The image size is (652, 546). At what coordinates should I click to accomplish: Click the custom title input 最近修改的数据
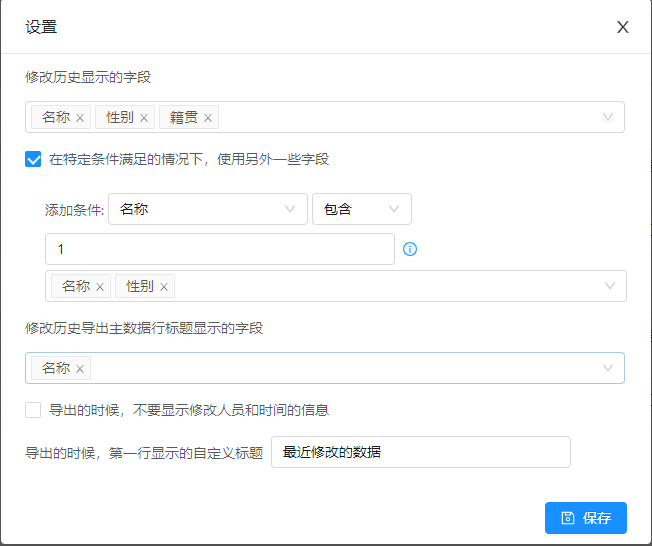coord(421,452)
